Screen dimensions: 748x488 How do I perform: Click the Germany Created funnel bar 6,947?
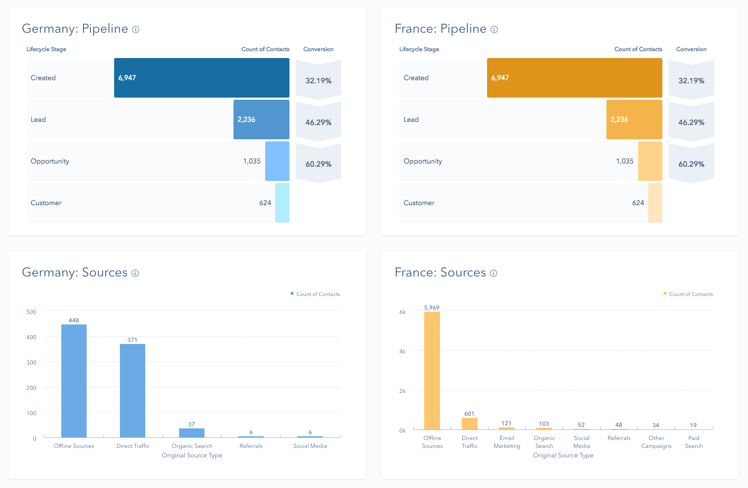(201, 78)
